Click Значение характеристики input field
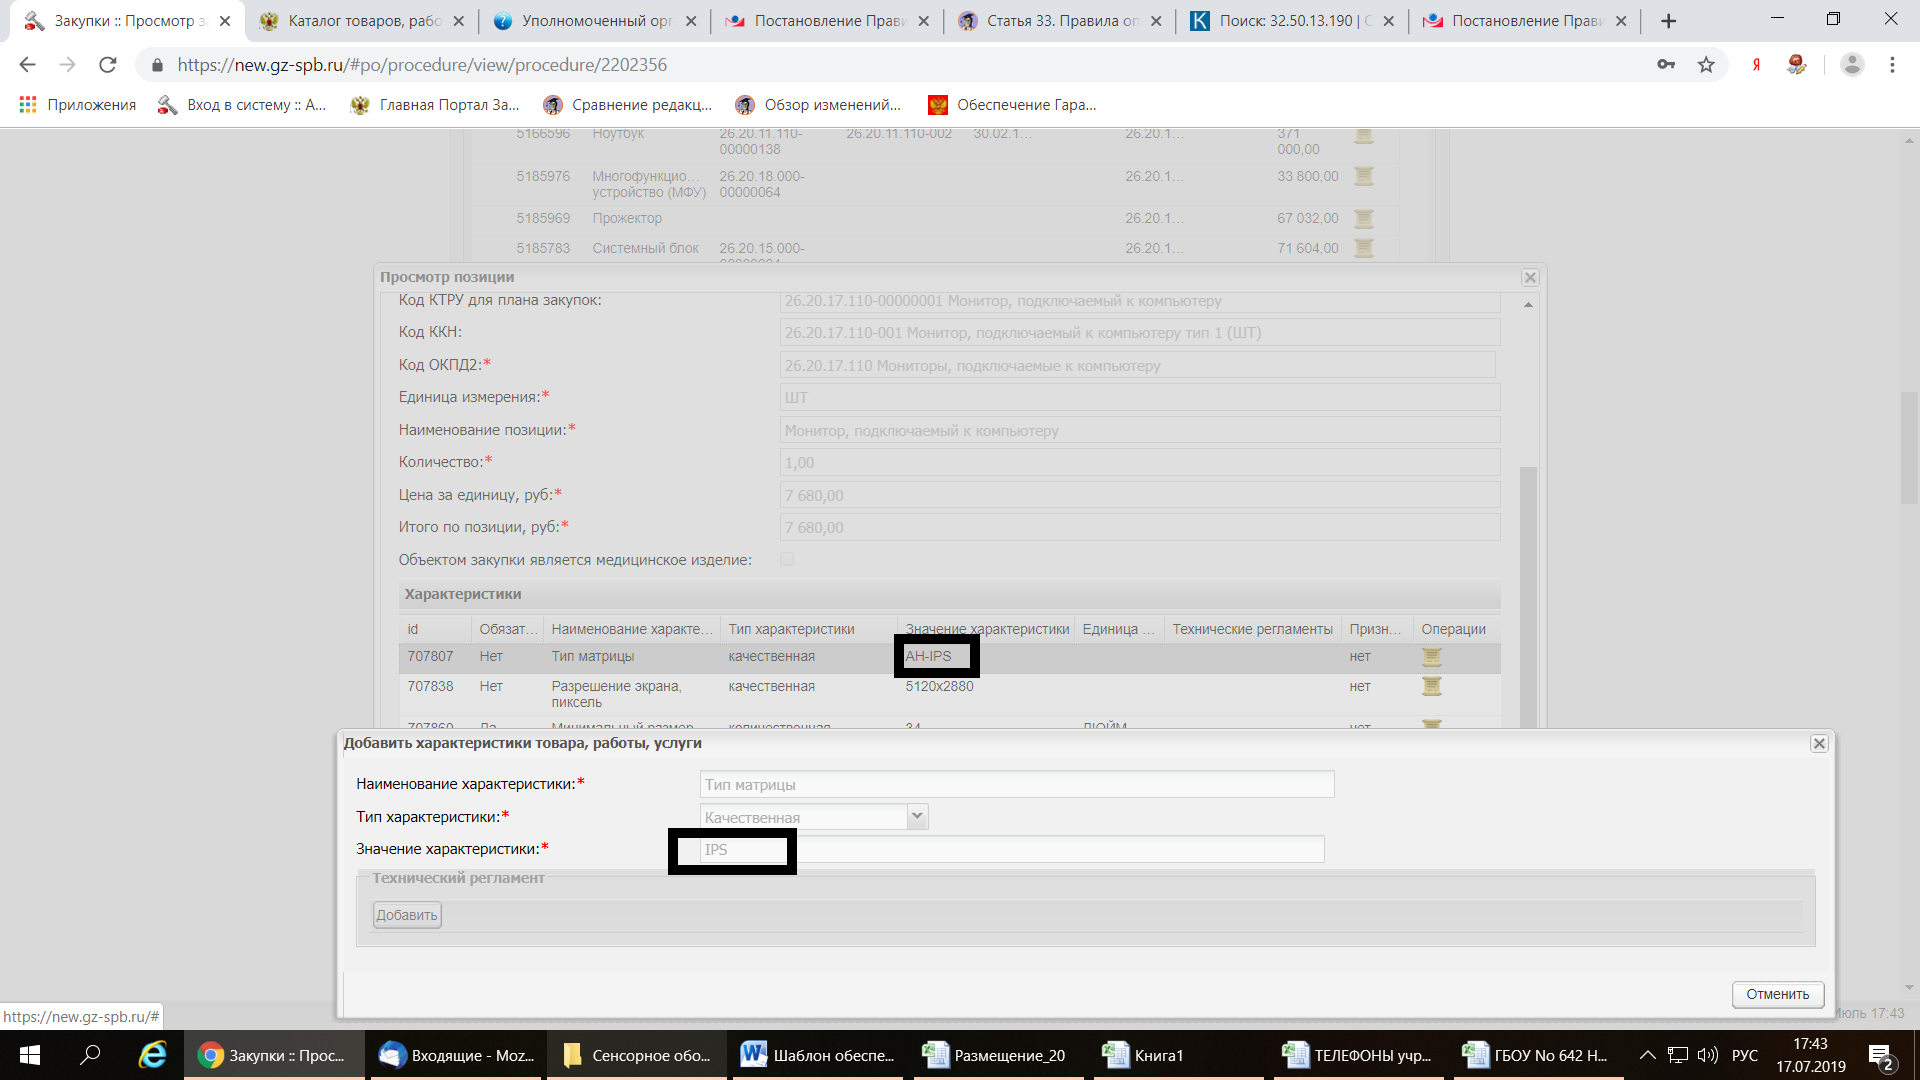The width and height of the screenshot is (1920, 1080). pos(1010,850)
